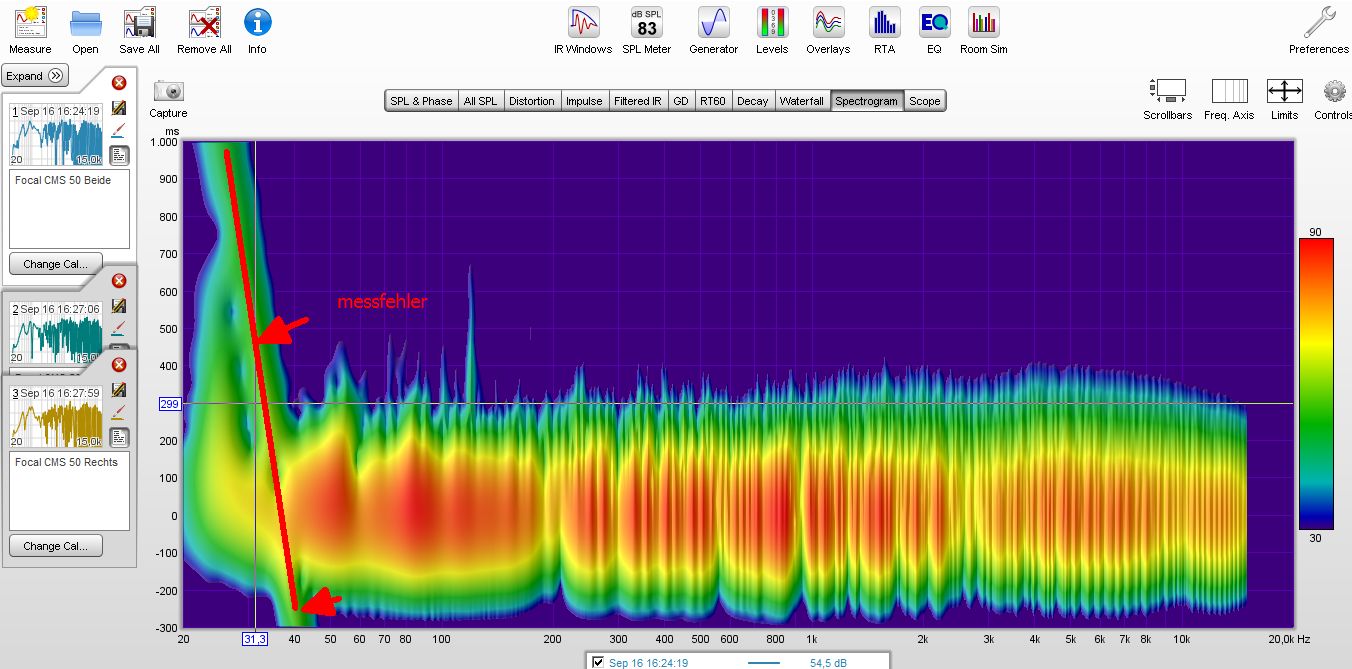Open graph Limits icon
Viewport: 1352px width, 669px height.
(x=1285, y=91)
